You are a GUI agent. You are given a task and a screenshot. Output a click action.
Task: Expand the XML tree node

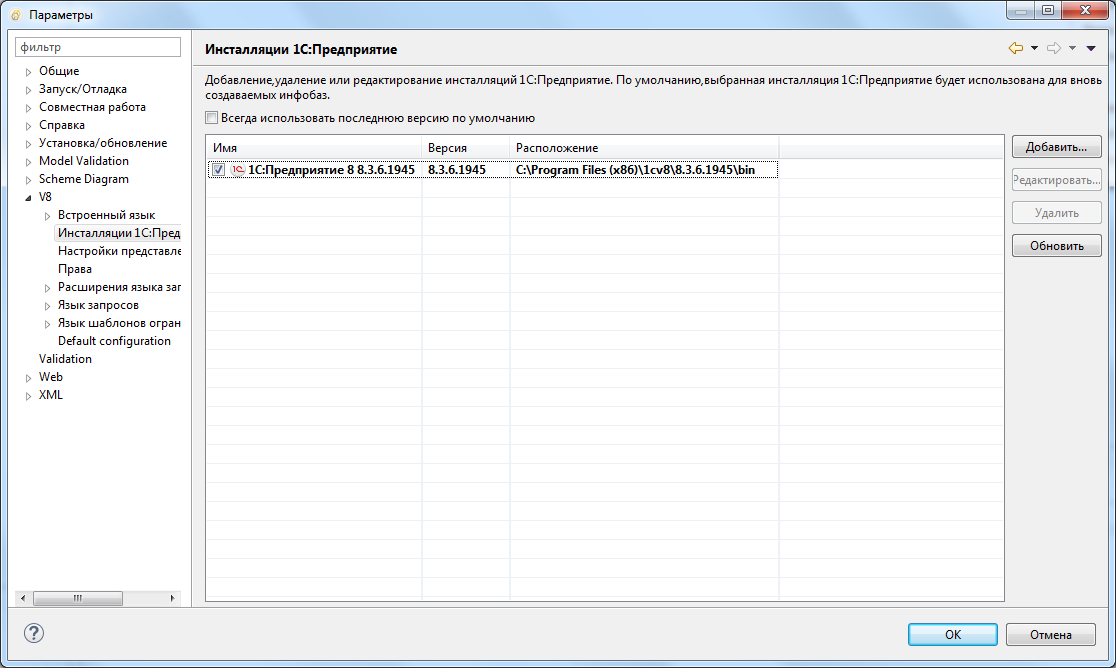[28, 396]
